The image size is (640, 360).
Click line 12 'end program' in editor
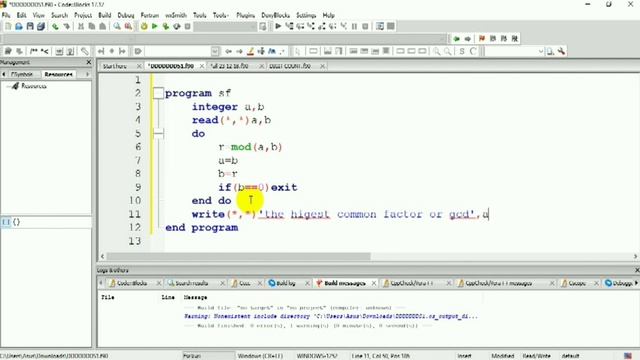coord(202,228)
